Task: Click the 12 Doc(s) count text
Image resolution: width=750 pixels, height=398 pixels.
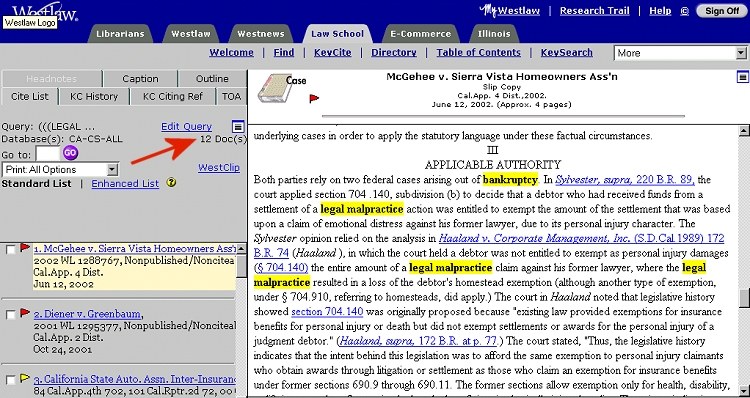Action: coord(224,139)
